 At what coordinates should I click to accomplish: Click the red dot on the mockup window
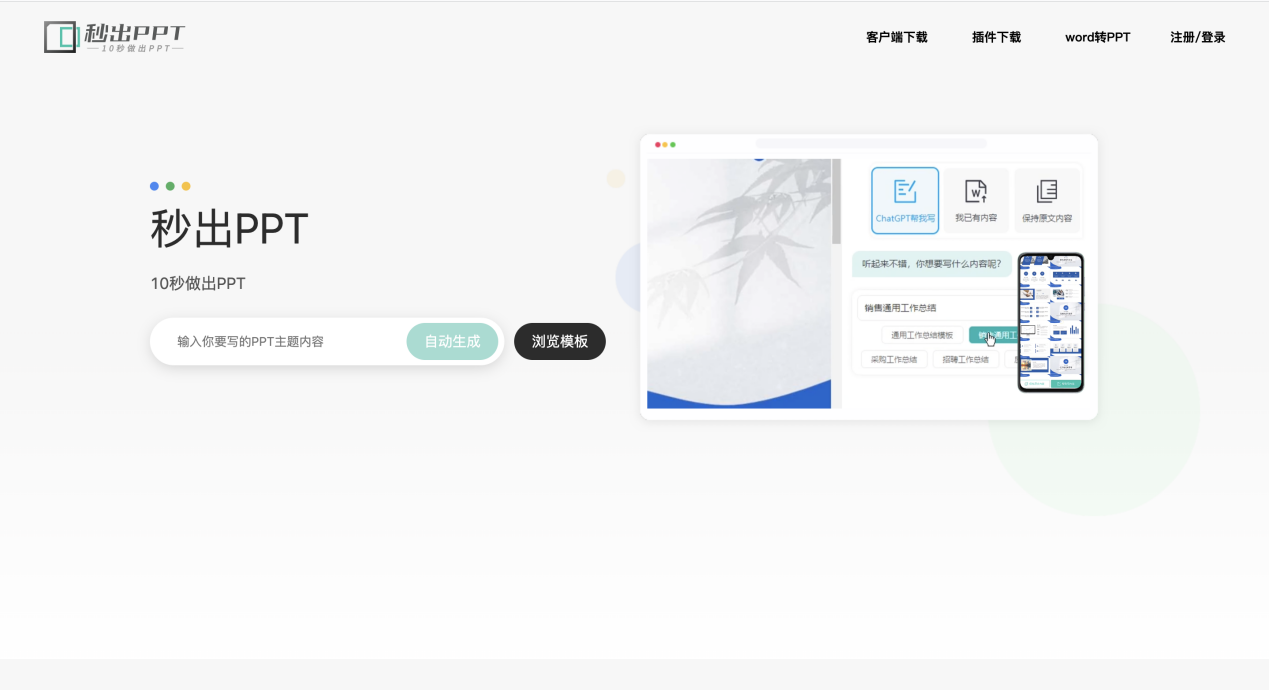coord(656,144)
